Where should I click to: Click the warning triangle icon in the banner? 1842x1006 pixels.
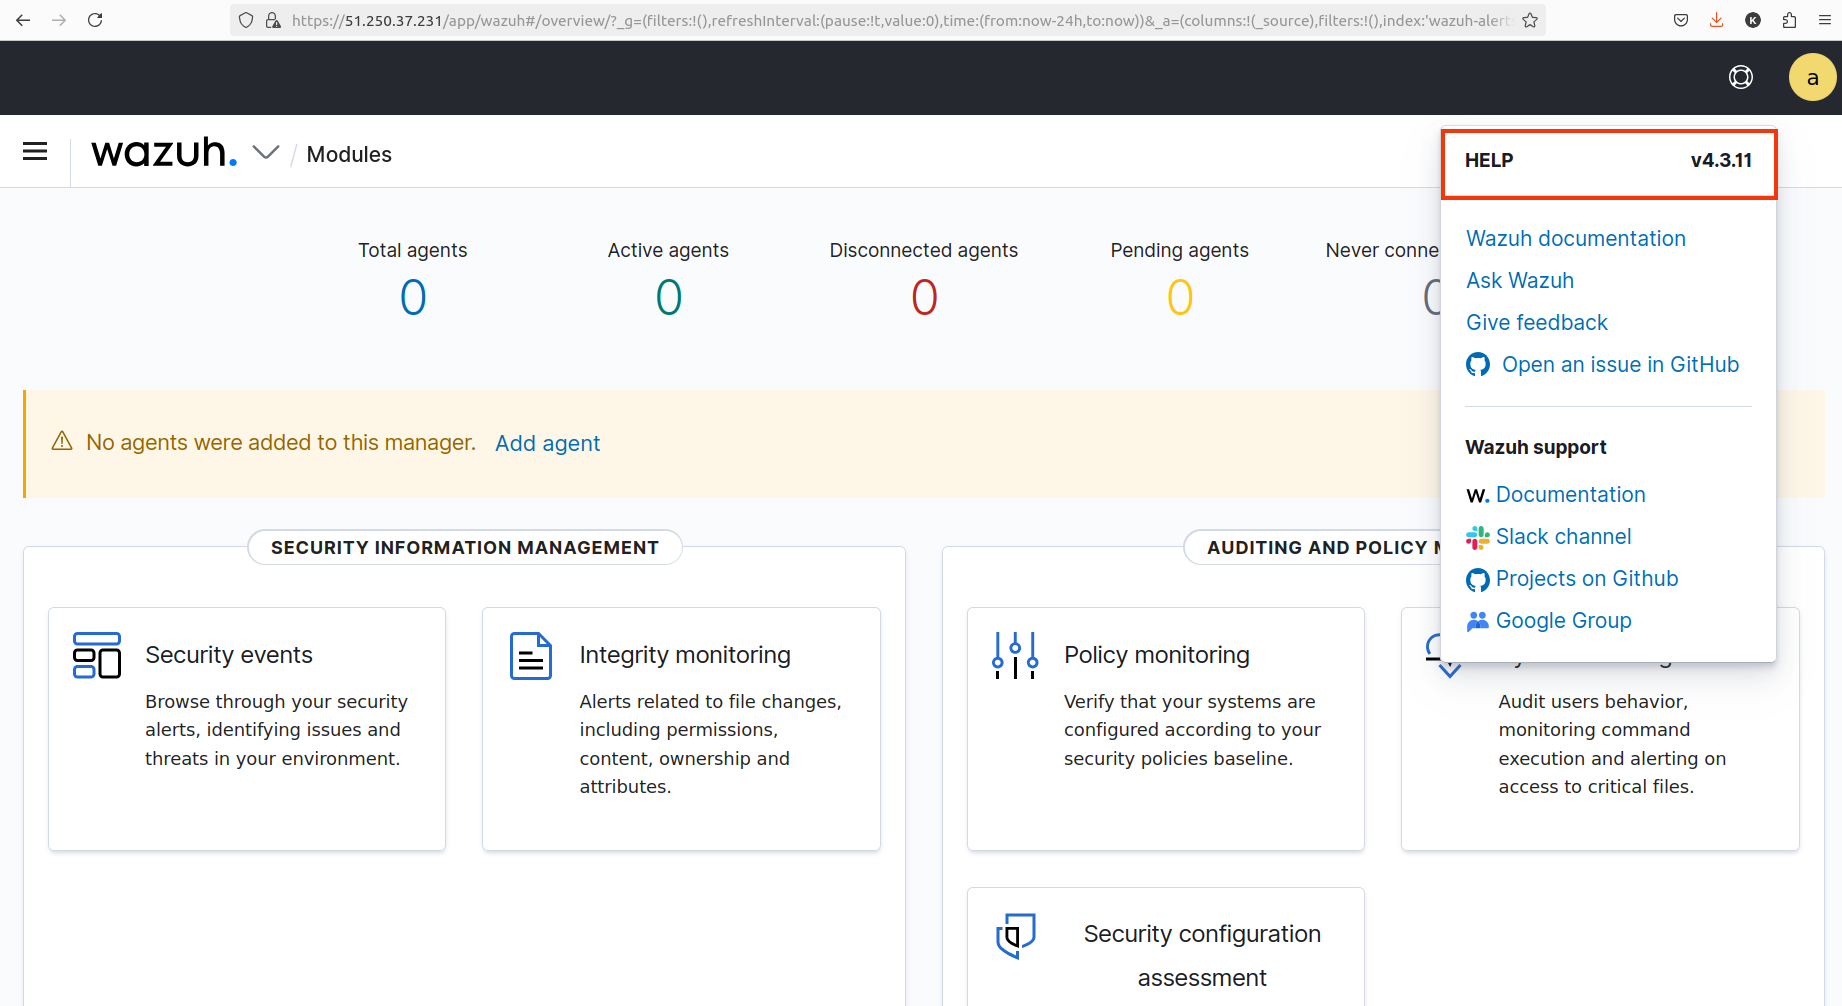point(62,441)
